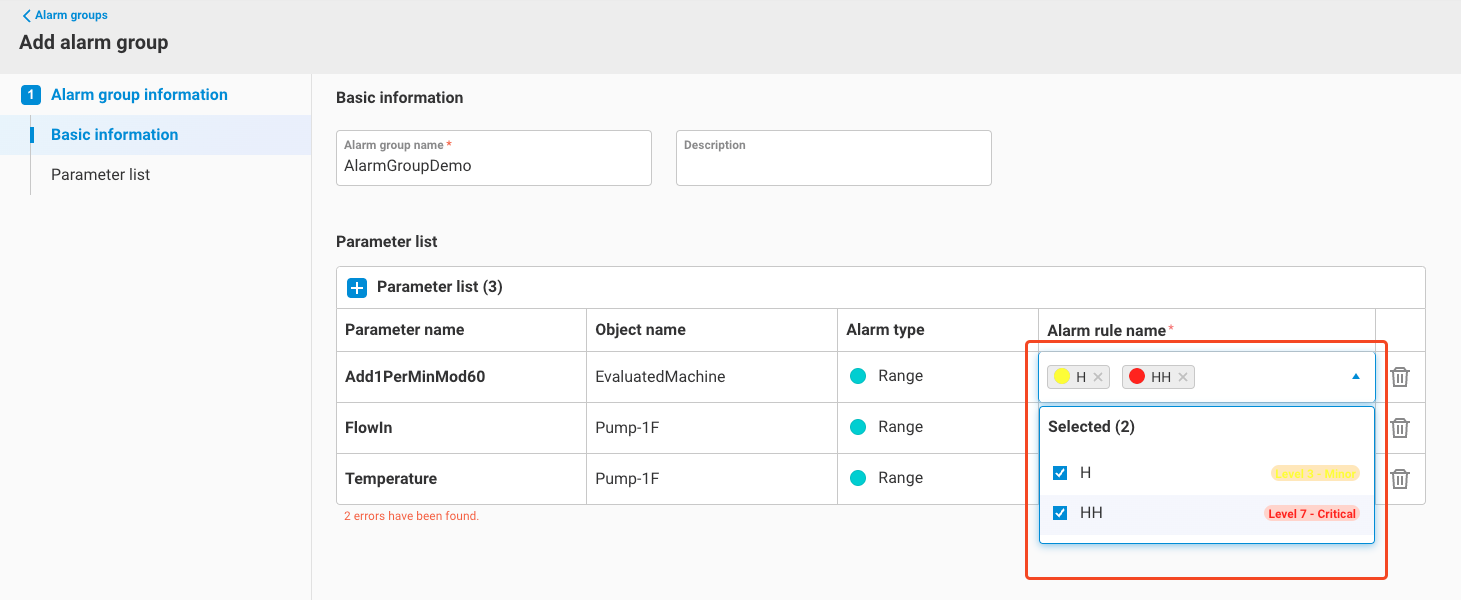The image size is (1461, 600).
Task: Open Basic information in the sidebar
Action: point(115,135)
